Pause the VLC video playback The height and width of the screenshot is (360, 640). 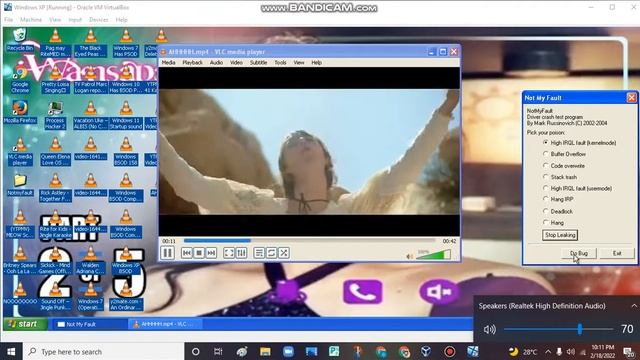(167, 253)
